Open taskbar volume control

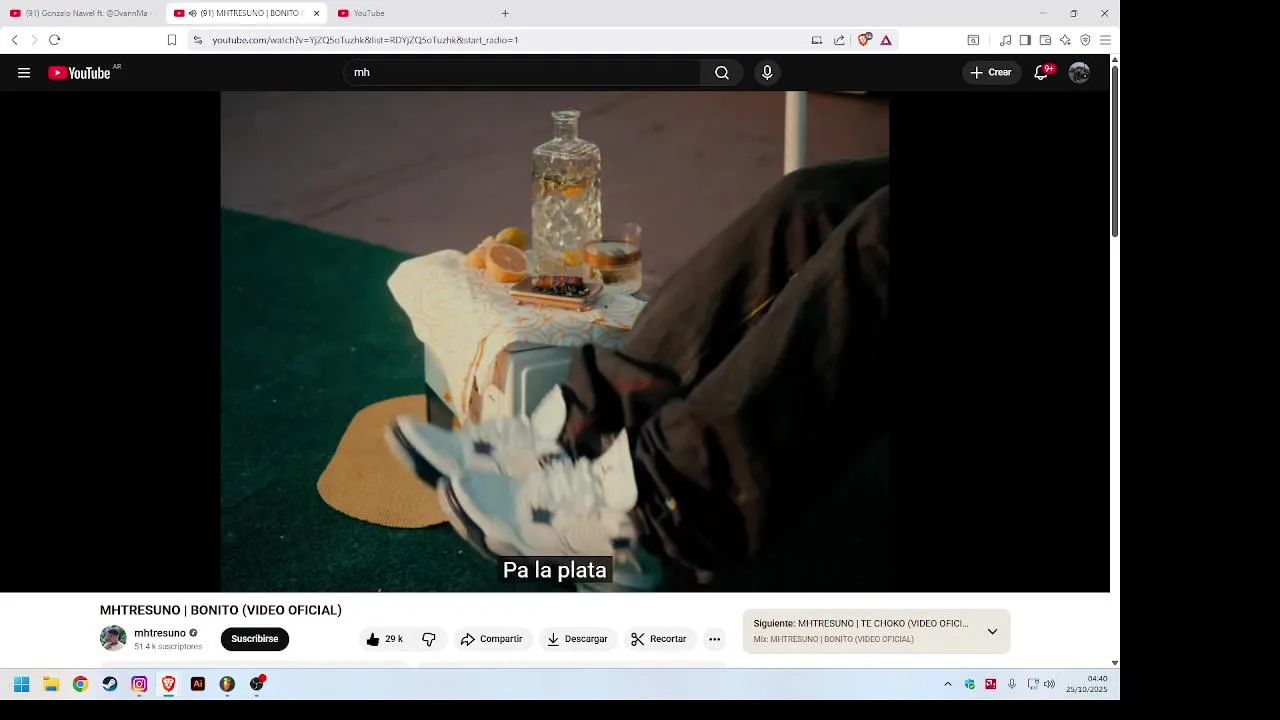point(1049,684)
